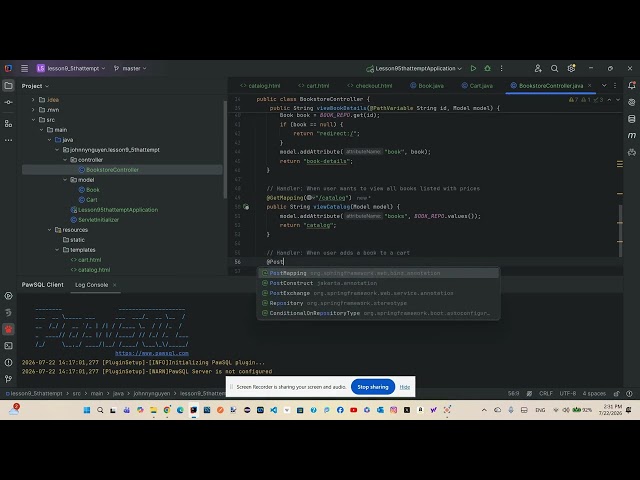Collapse the controller package
640x480 pixels.
(65, 160)
